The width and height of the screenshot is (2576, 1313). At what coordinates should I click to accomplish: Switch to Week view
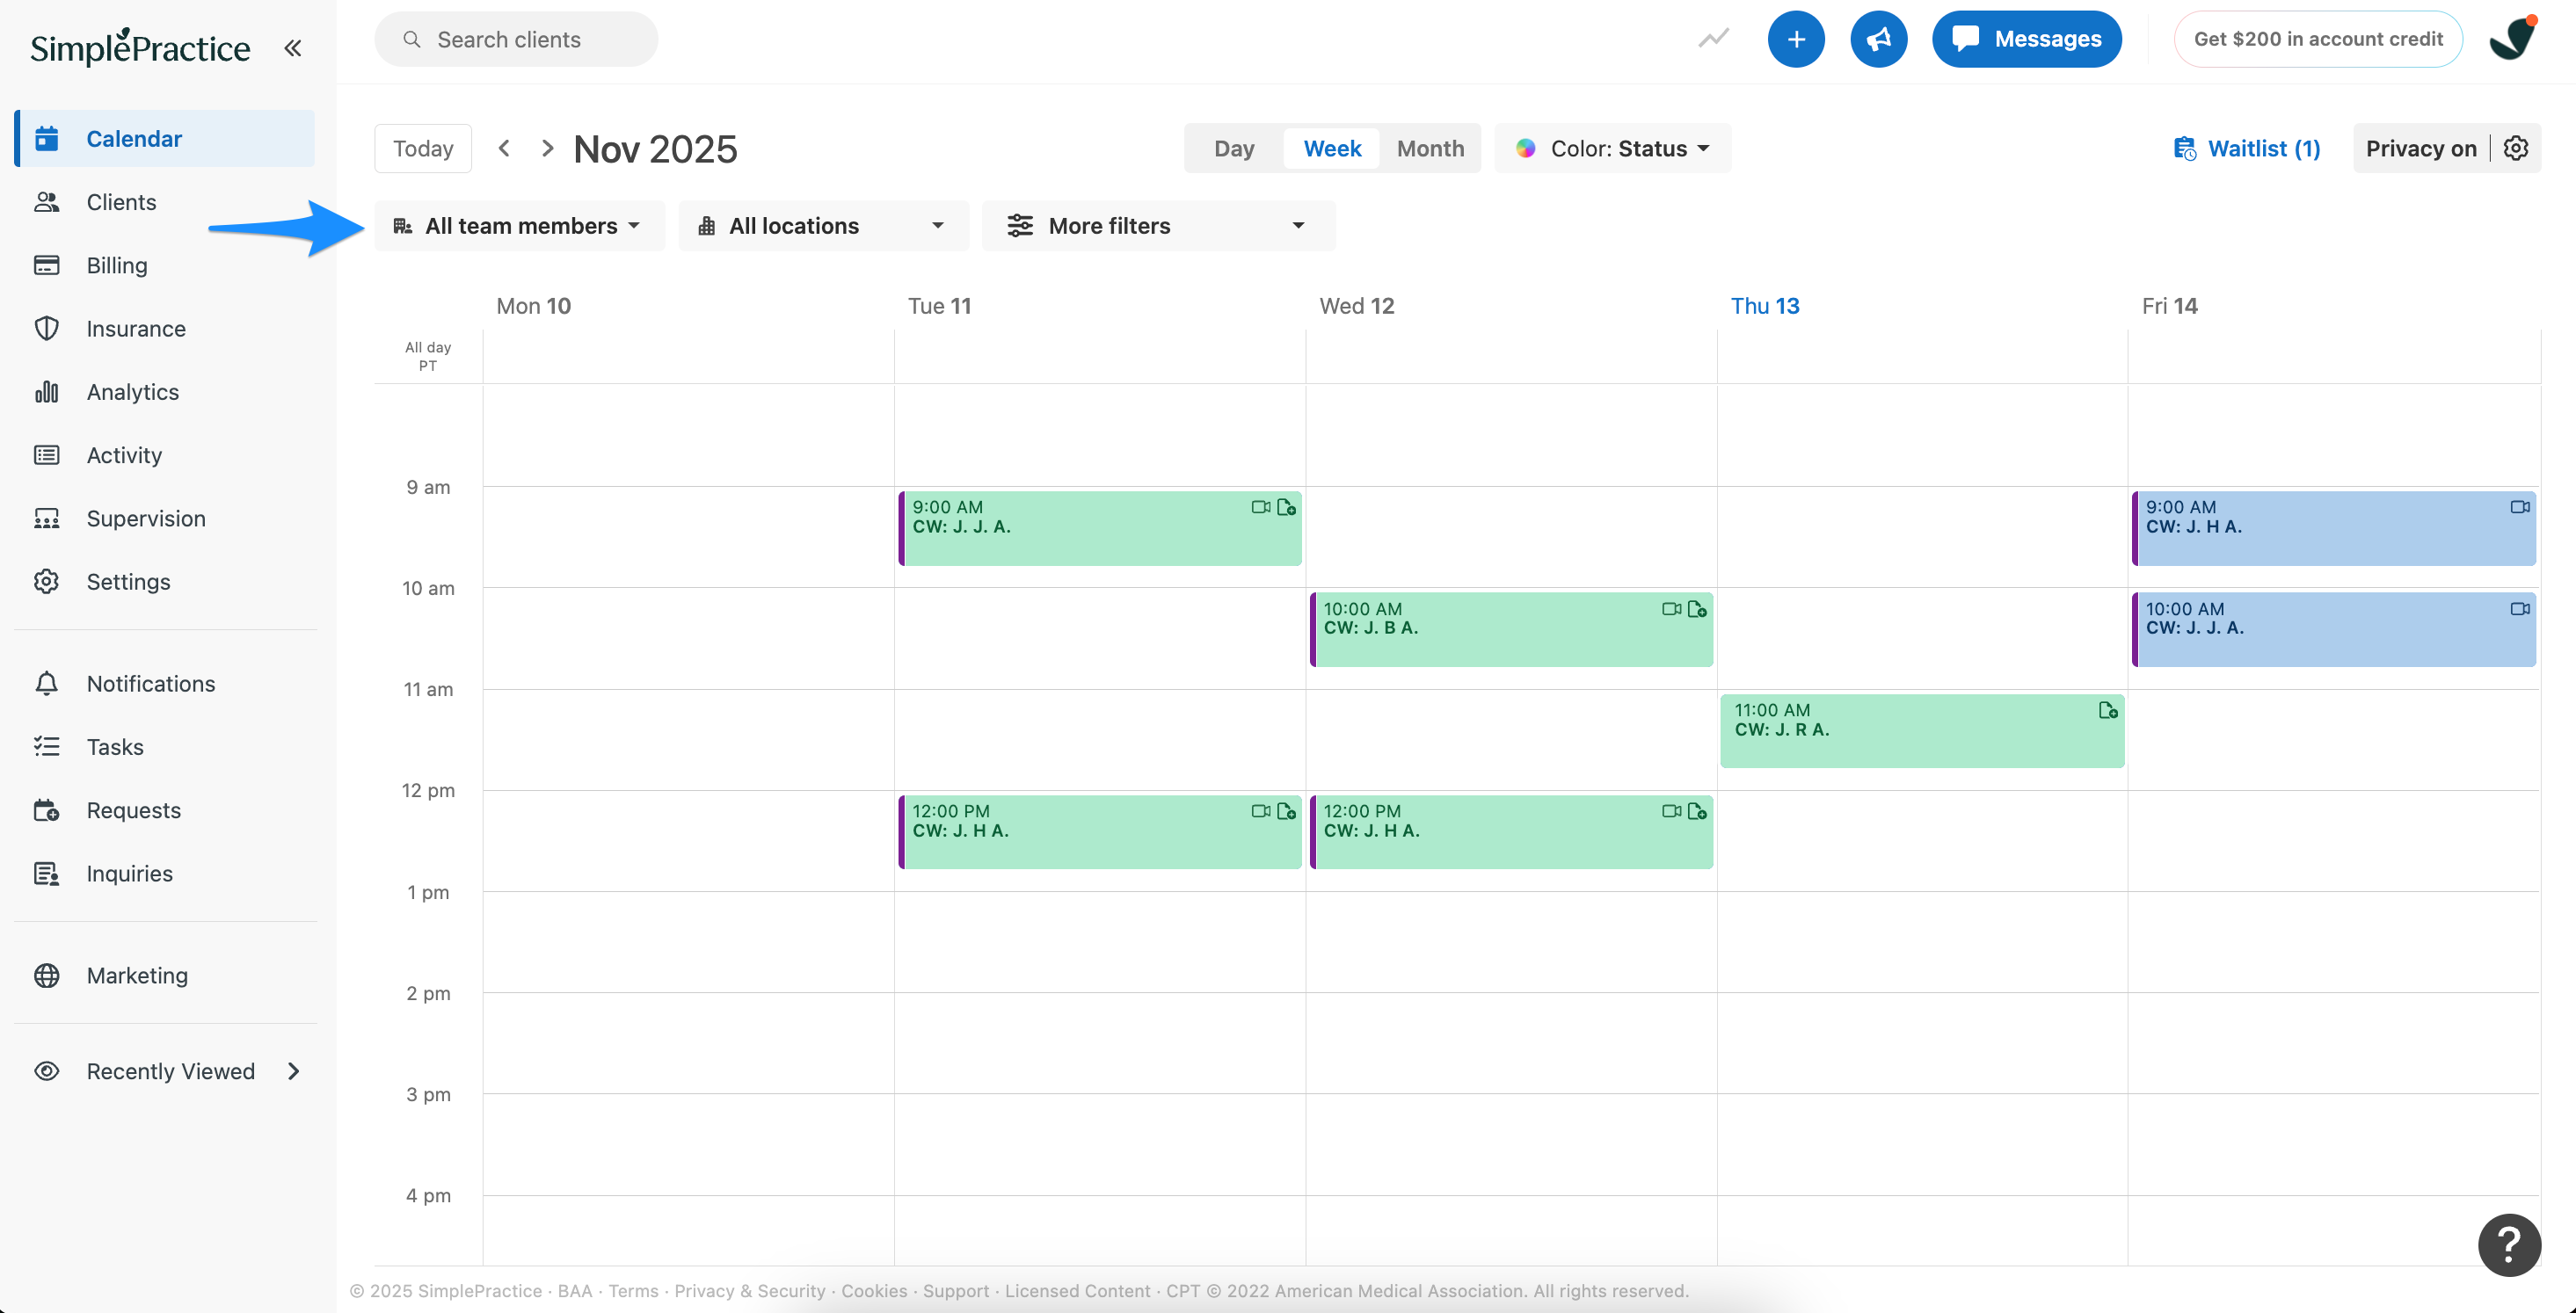pyautogui.click(x=1332, y=148)
